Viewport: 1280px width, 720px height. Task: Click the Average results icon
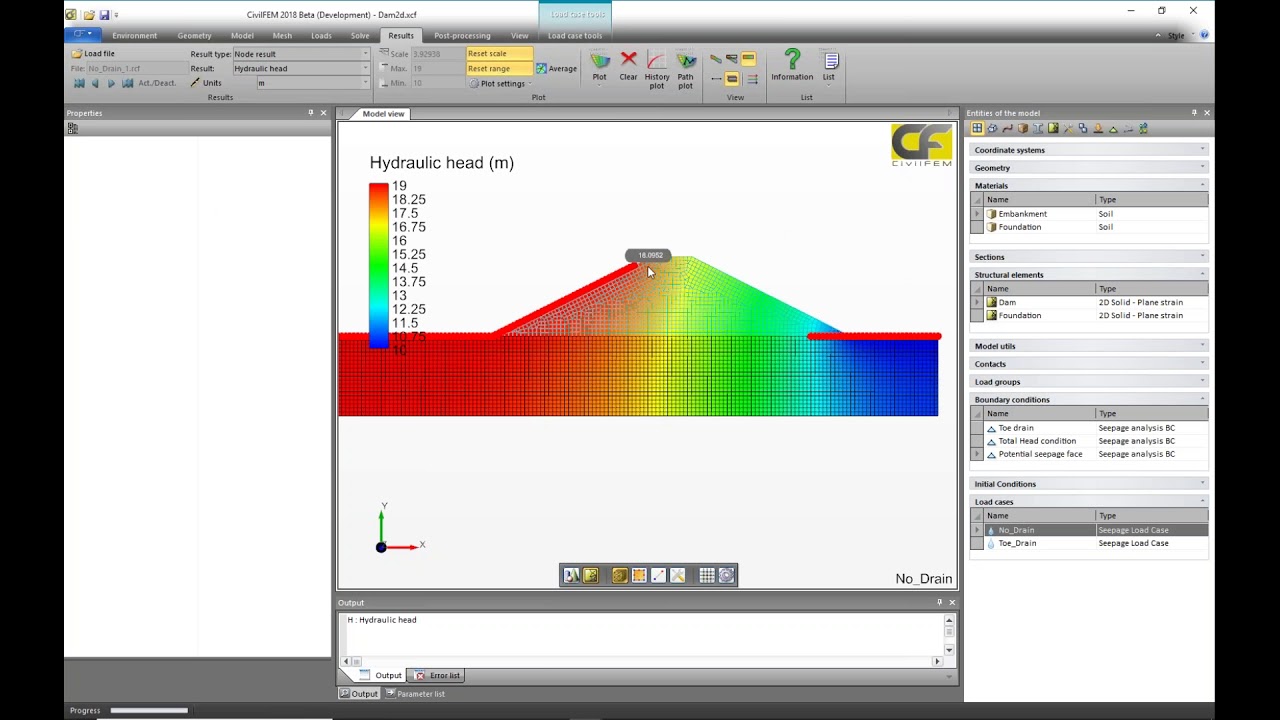(541, 69)
